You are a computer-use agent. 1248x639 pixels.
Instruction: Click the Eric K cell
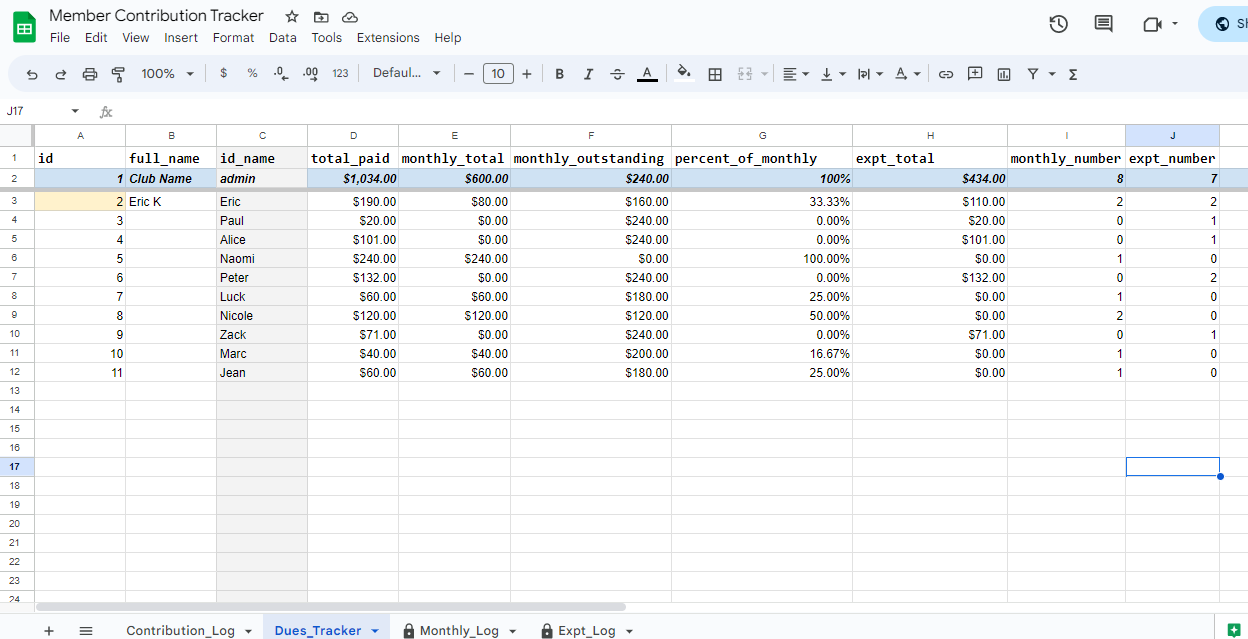coord(171,201)
